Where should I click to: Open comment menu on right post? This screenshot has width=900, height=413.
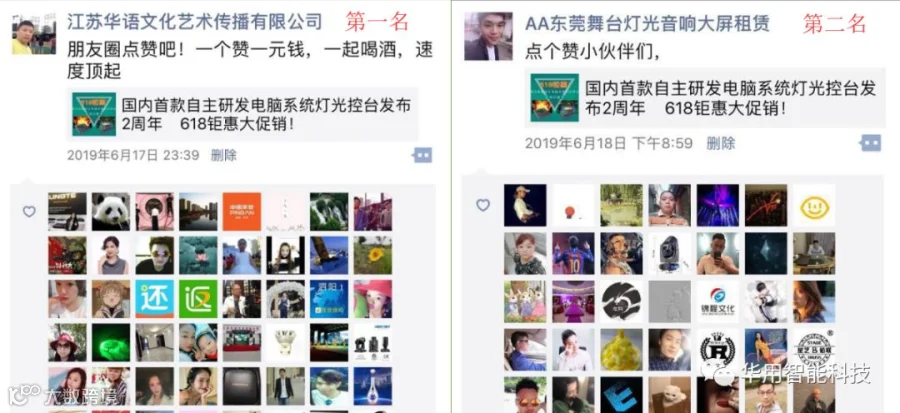[x=871, y=143]
